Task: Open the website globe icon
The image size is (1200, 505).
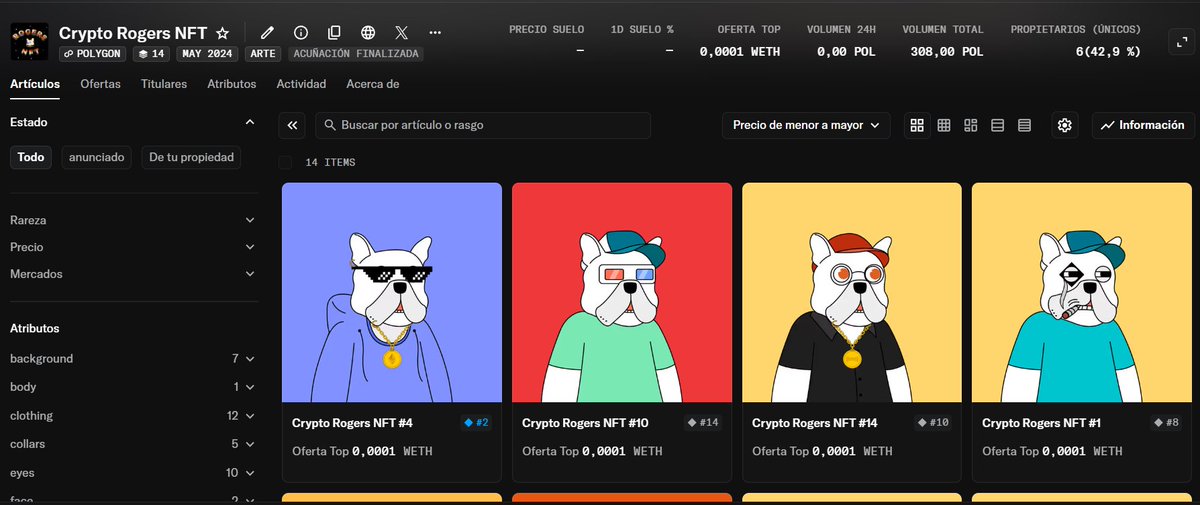Action: click(x=368, y=33)
